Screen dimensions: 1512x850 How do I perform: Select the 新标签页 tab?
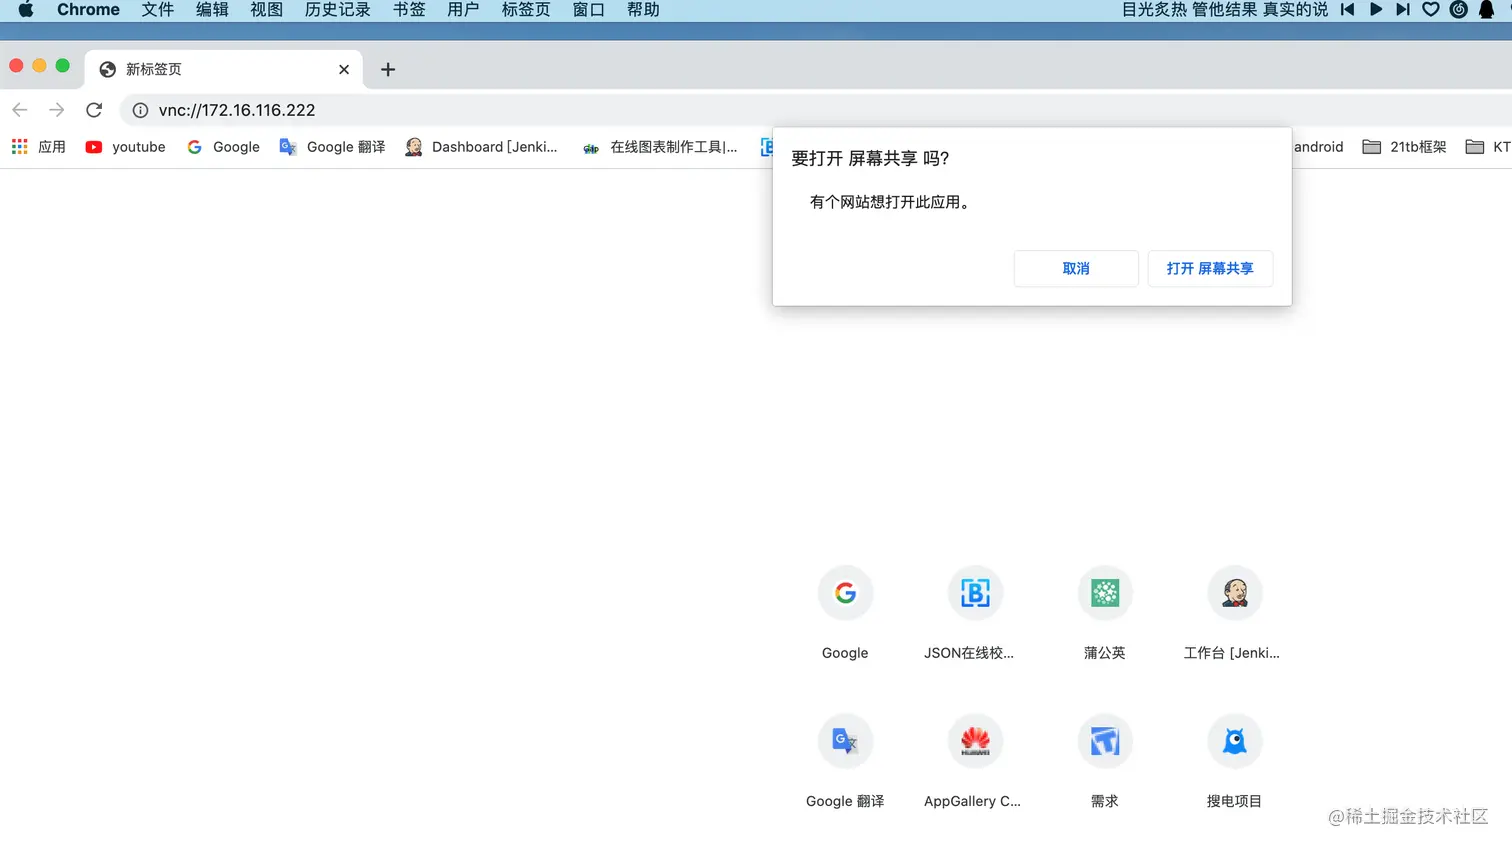[x=224, y=69]
